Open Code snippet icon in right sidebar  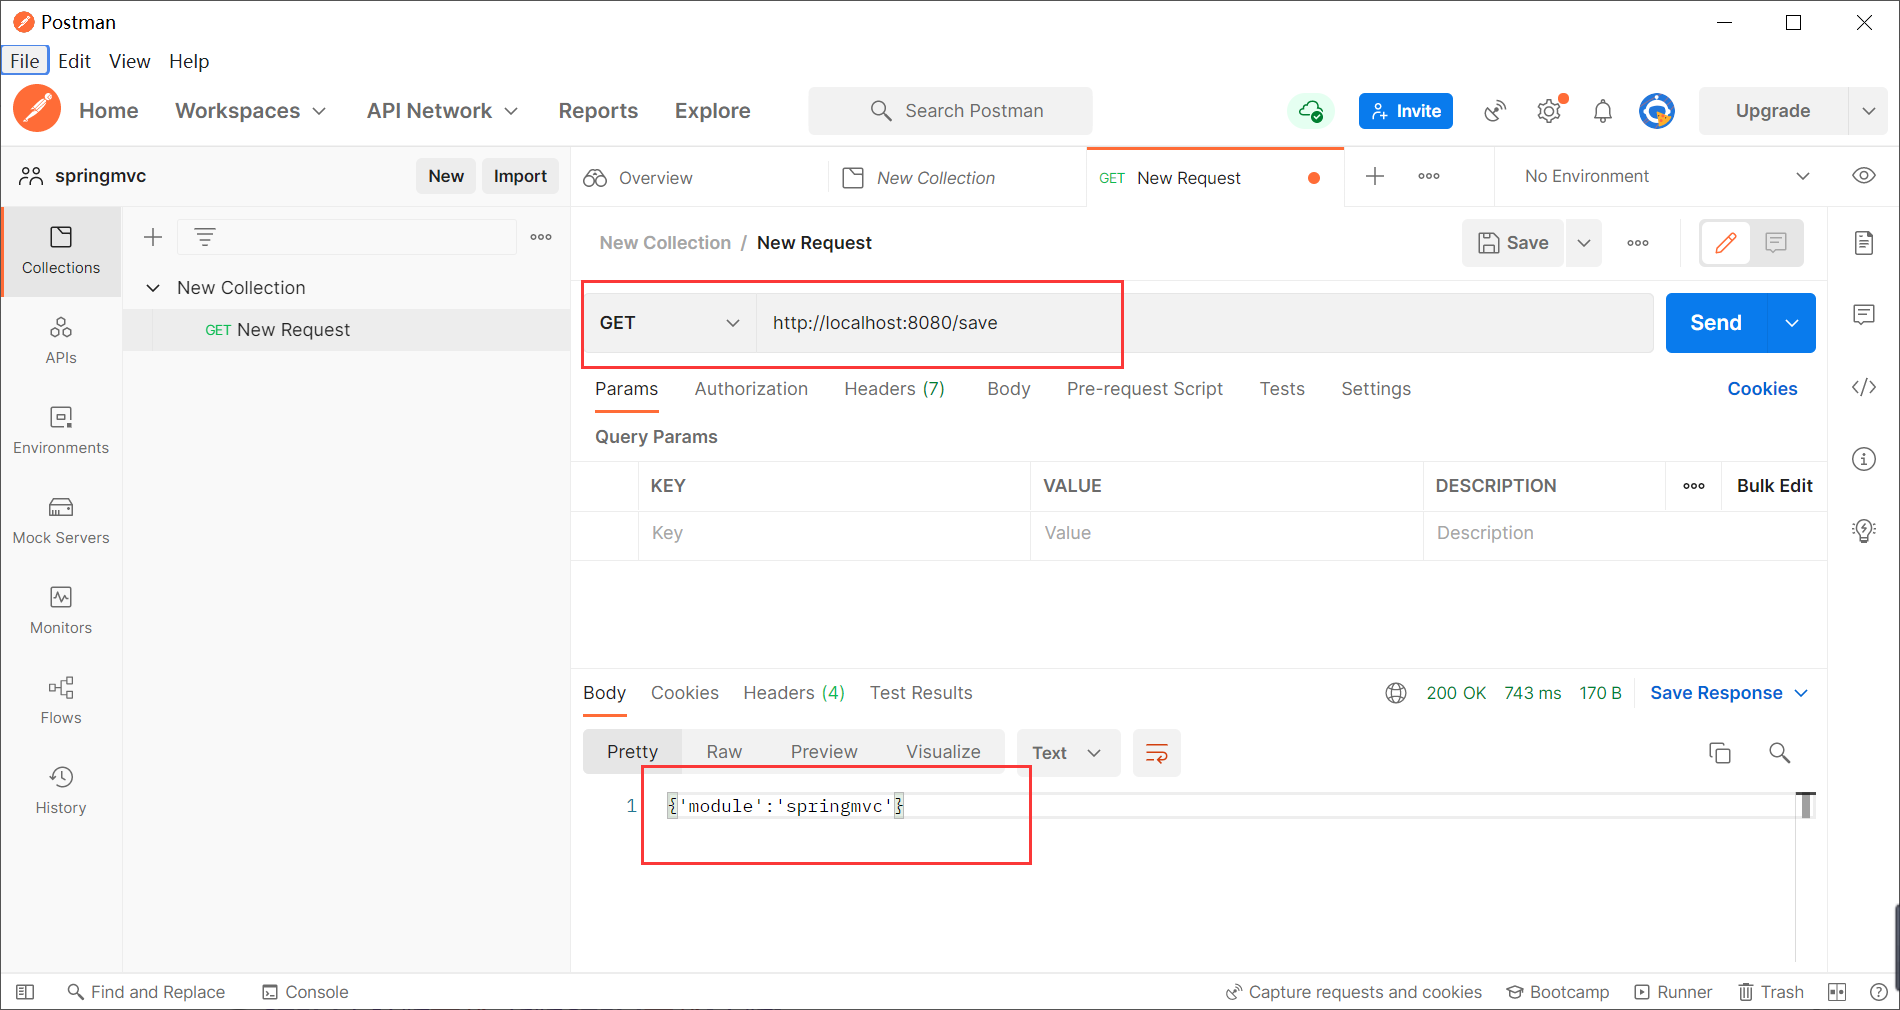[1864, 387]
